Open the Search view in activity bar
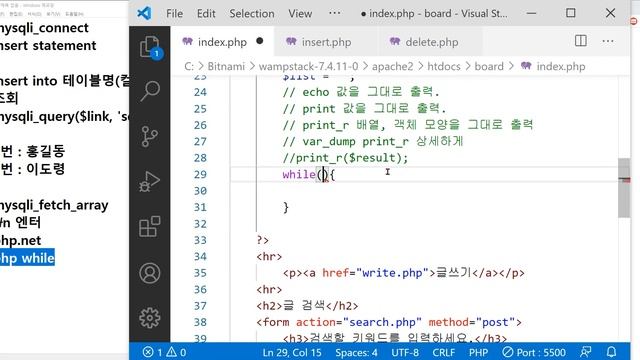This screenshot has height=360, width=640. [x=150, y=91]
